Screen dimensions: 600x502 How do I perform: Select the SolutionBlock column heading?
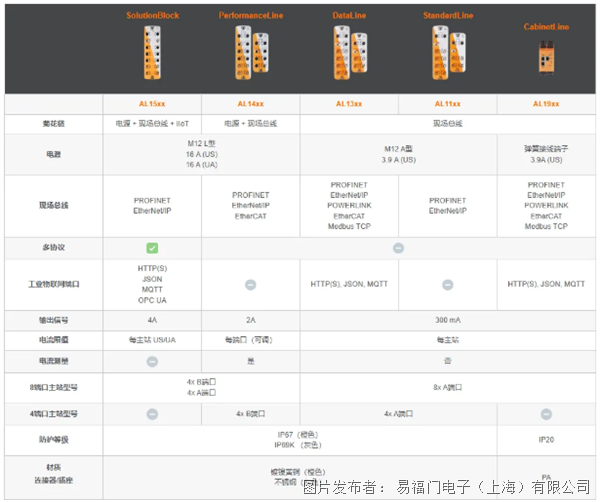(153, 17)
